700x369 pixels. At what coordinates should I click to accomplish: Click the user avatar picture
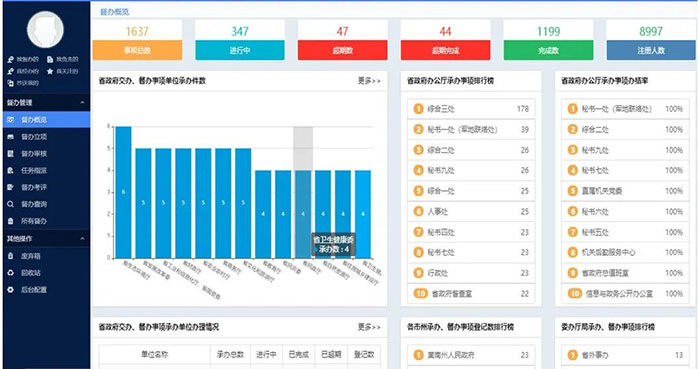coord(45,29)
